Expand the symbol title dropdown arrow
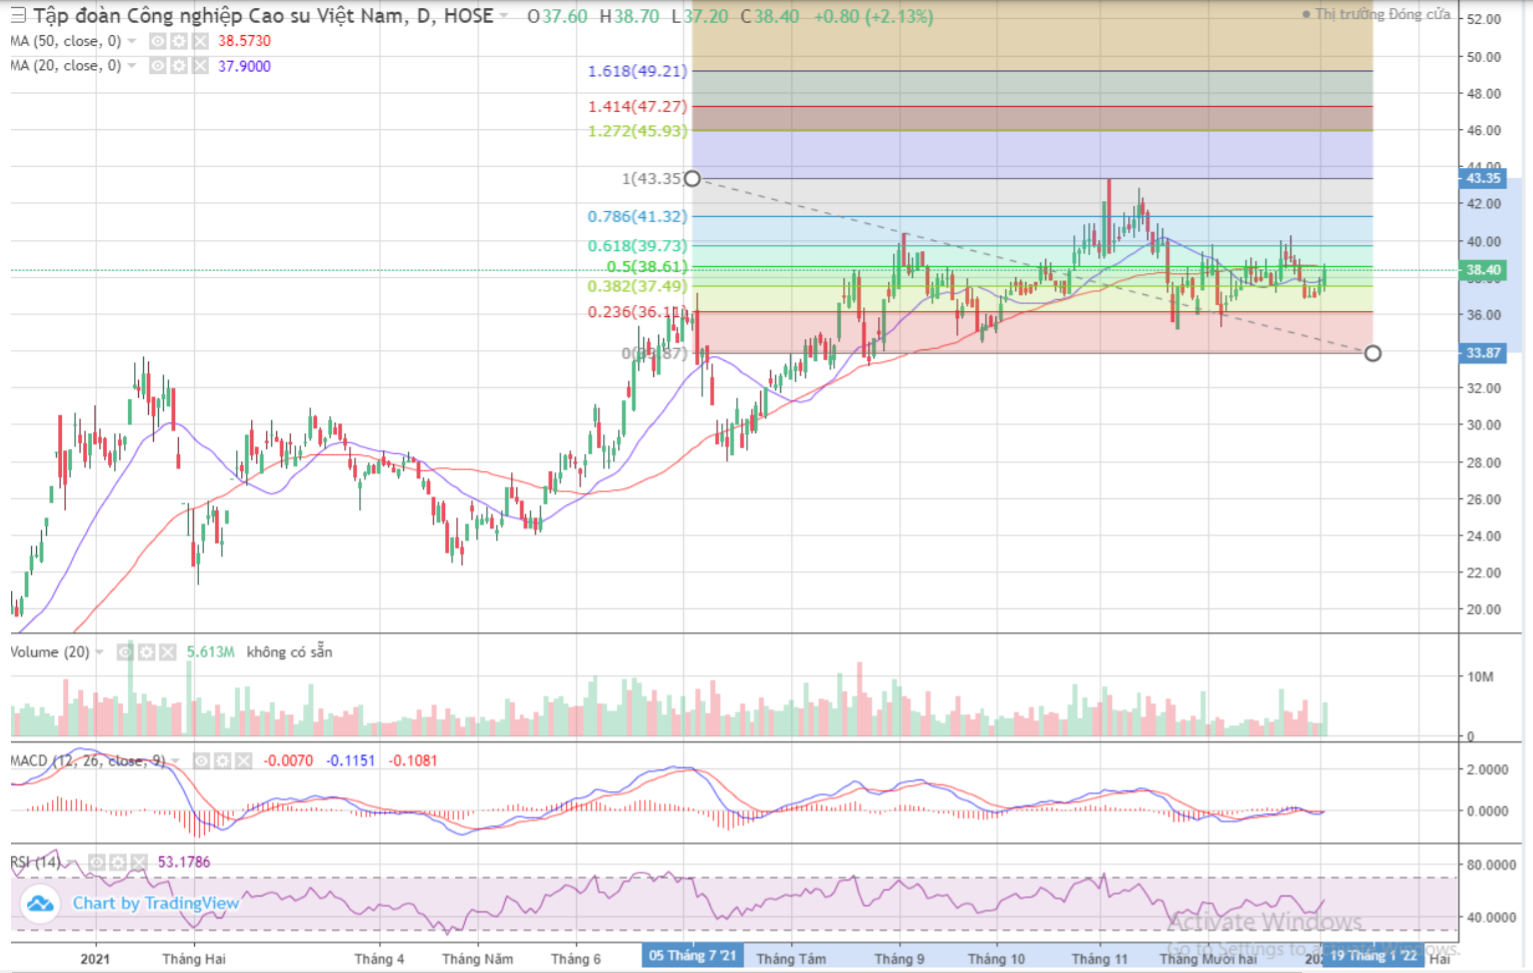The width and height of the screenshot is (1533, 973). point(504,16)
